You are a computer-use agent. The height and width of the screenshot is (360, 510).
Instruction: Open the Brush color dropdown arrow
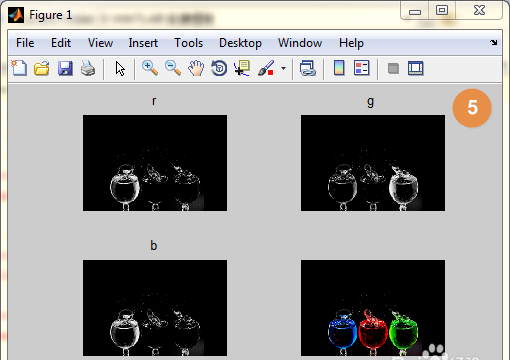[x=283, y=68]
